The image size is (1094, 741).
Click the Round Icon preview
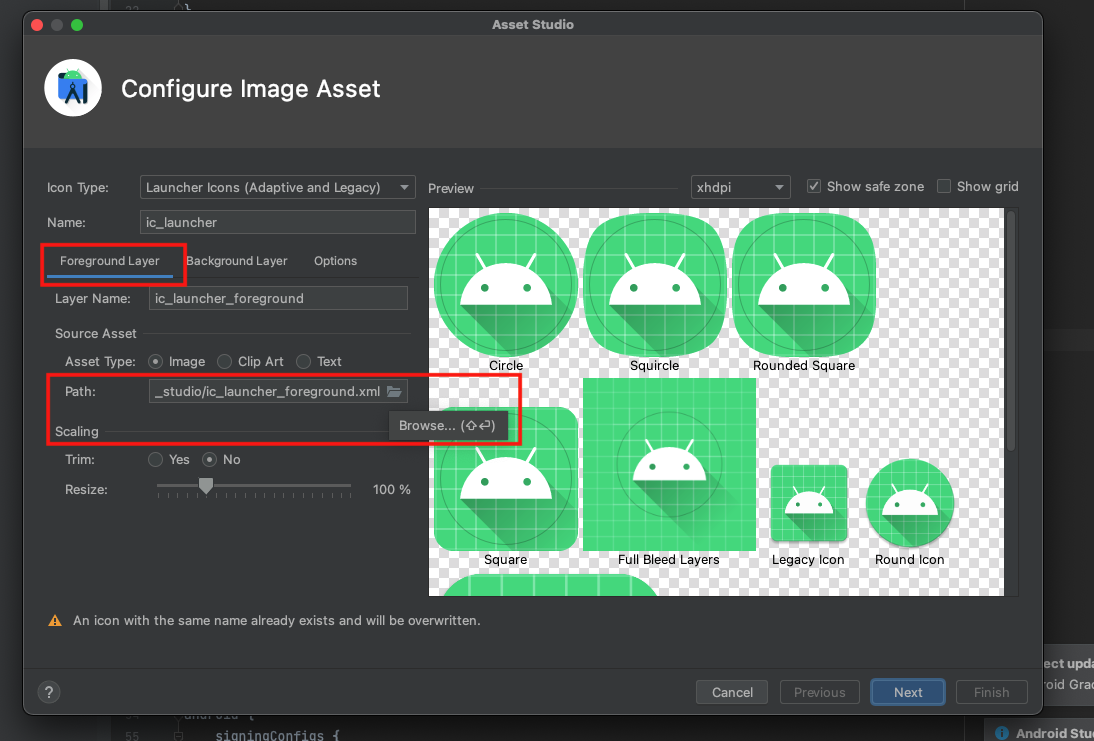pos(909,503)
